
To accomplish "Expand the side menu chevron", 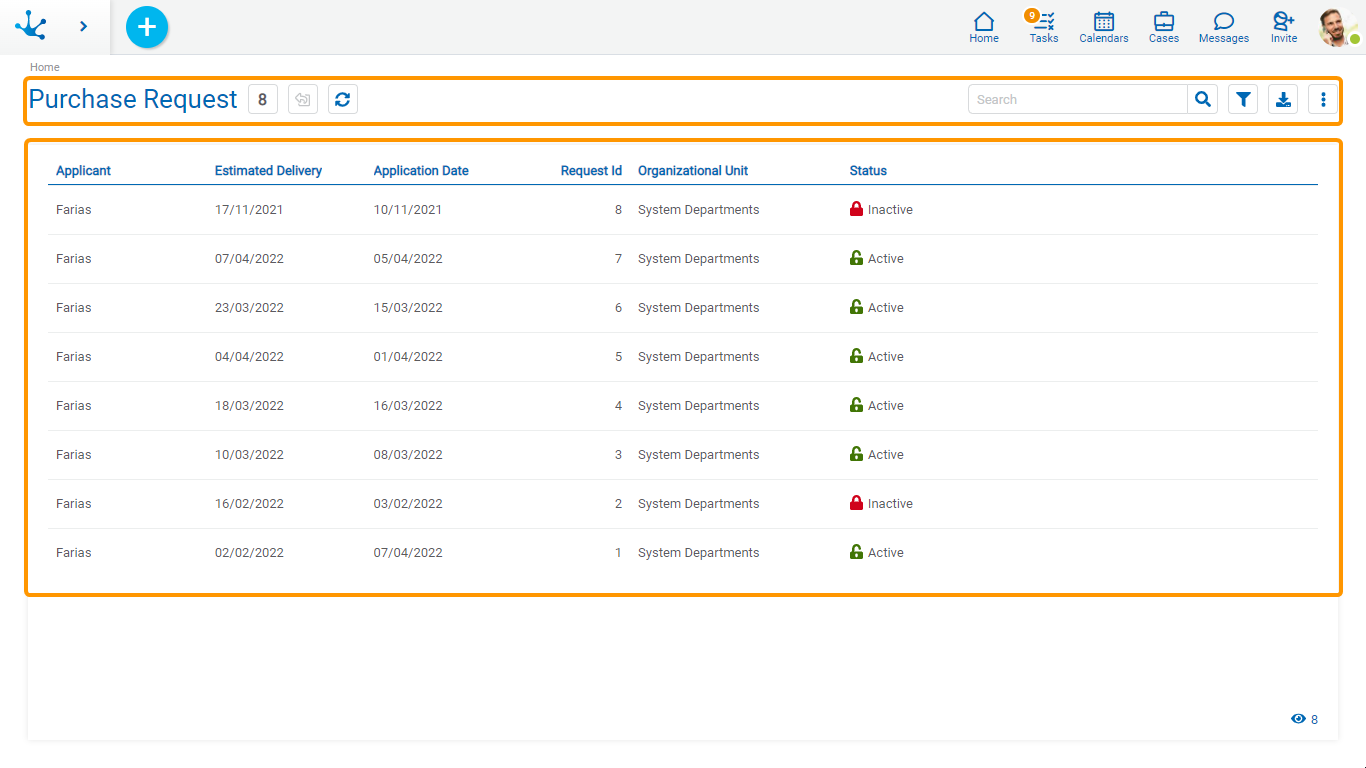I will 83,27.
